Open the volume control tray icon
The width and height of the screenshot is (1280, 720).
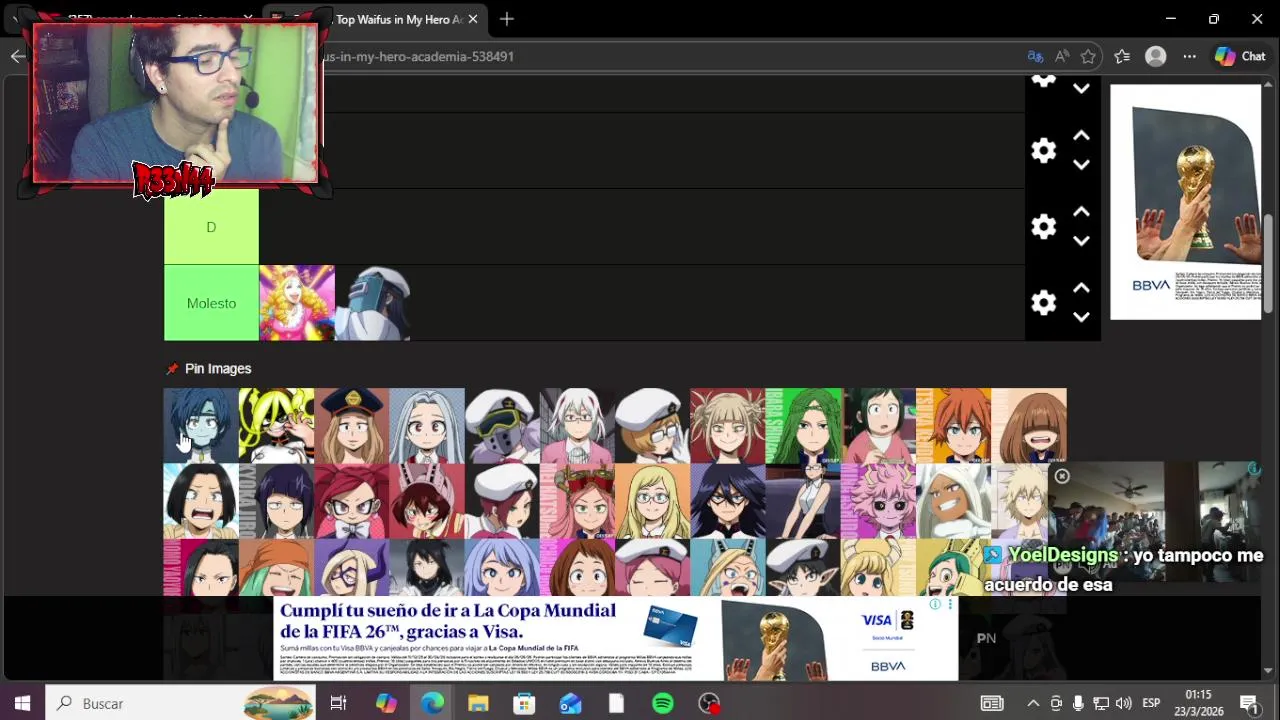pos(1123,703)
